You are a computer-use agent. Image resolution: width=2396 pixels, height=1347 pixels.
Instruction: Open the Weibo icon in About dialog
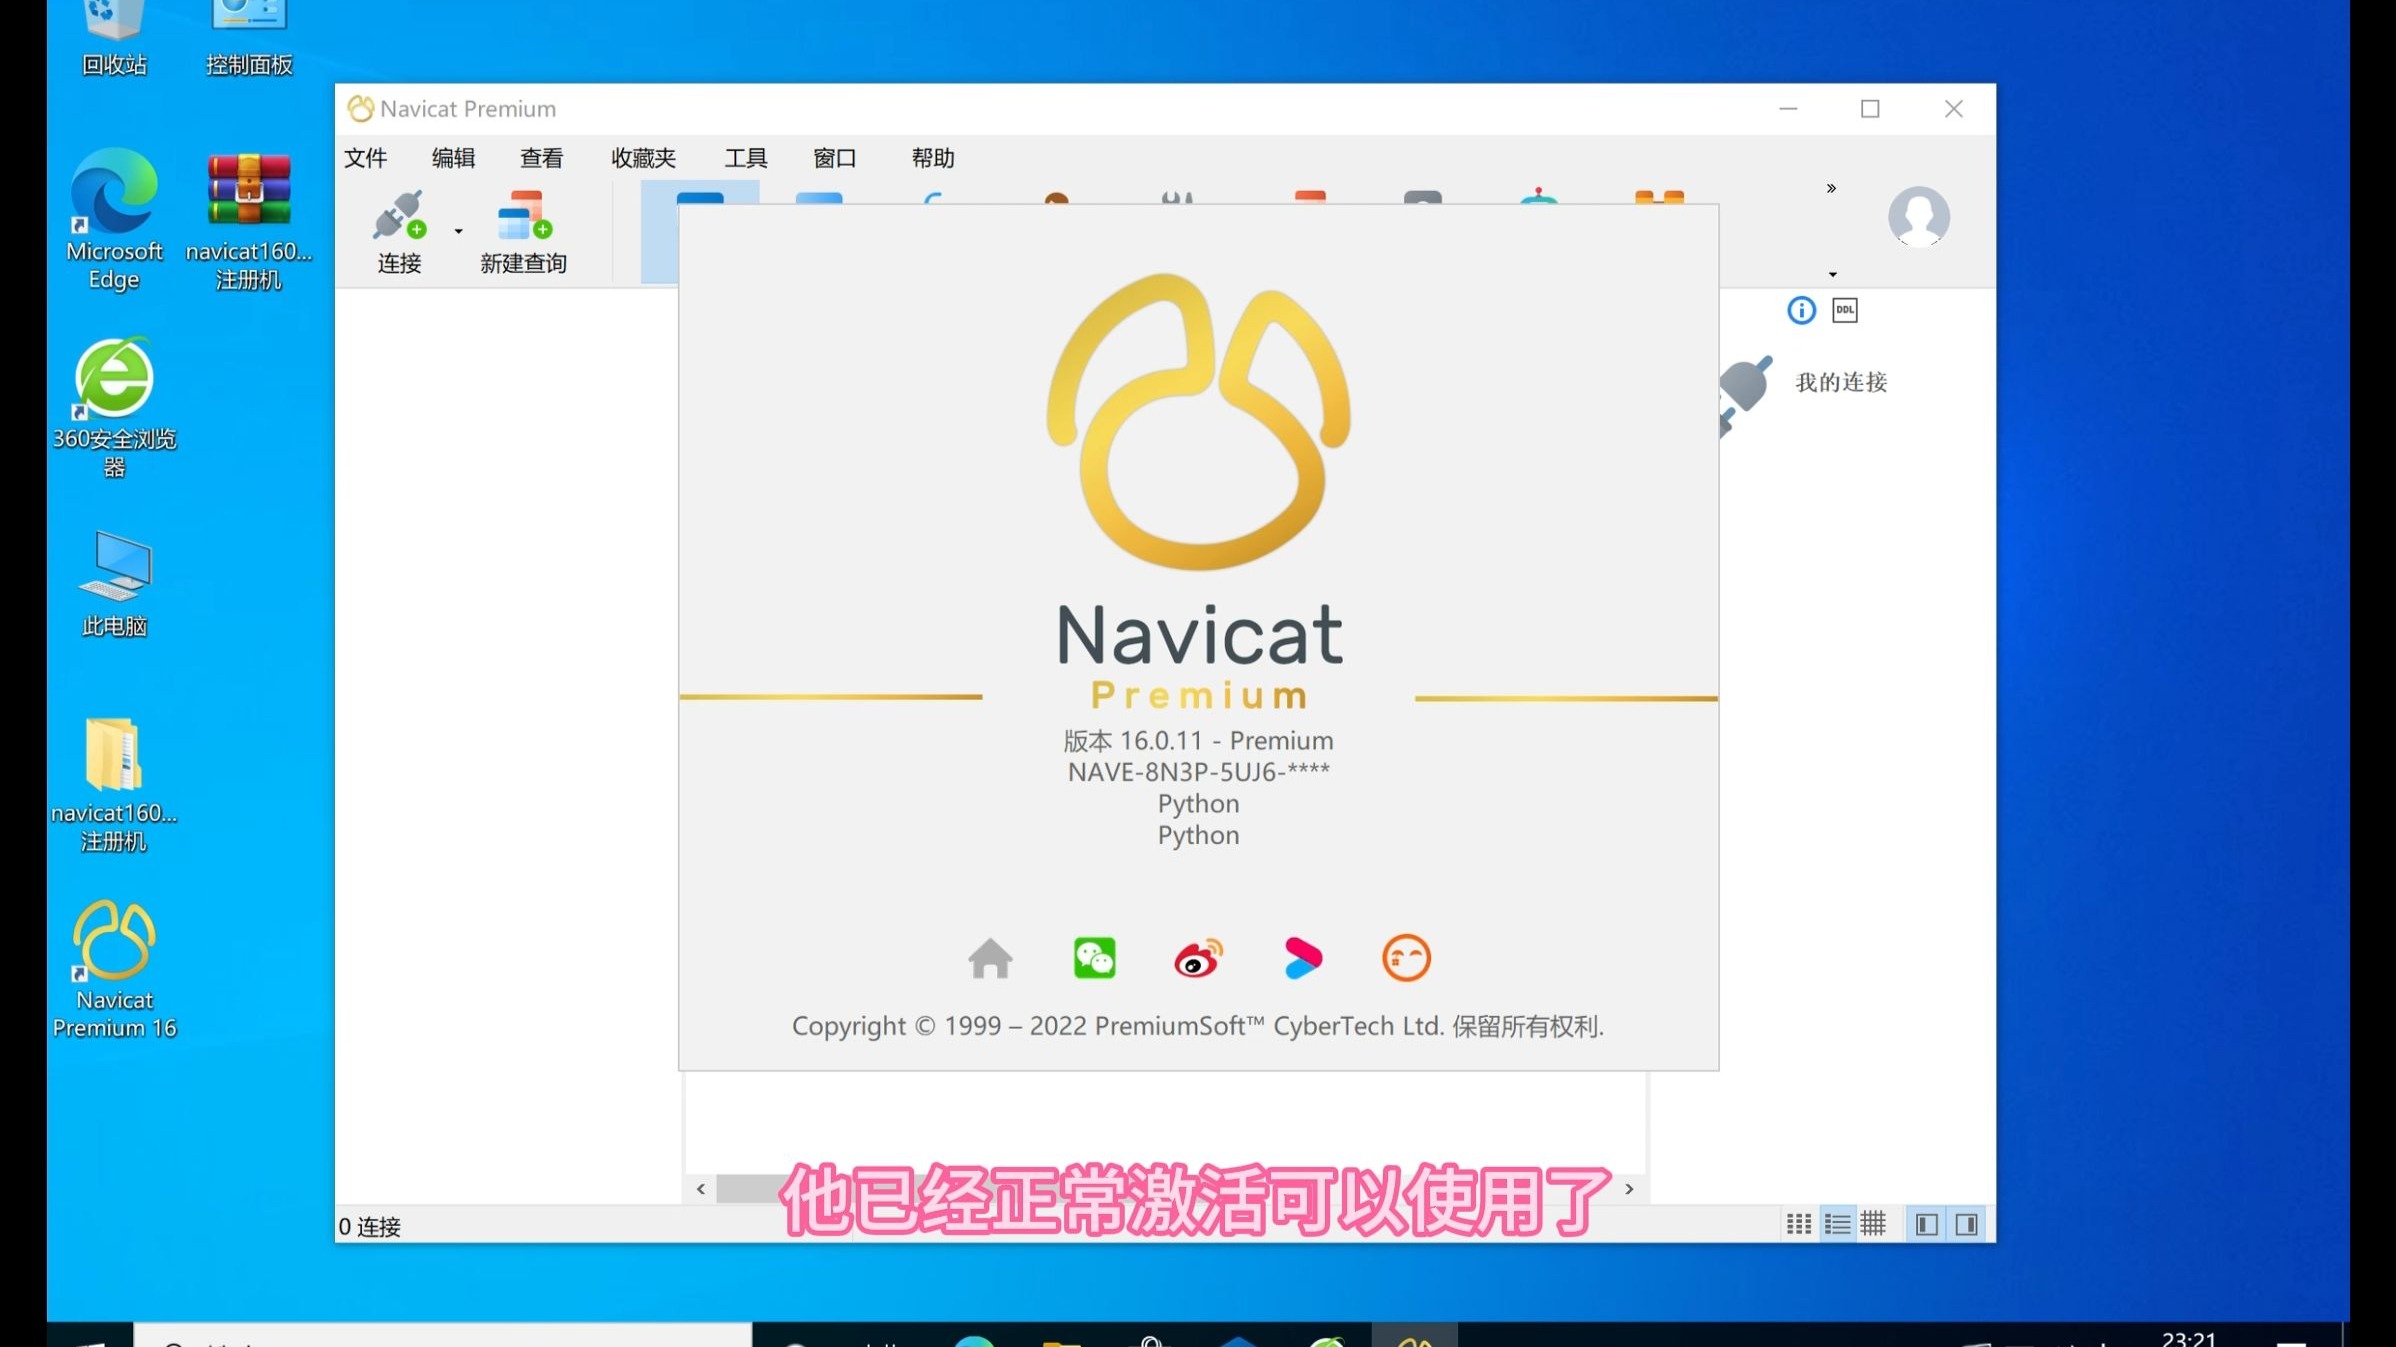point(1198,958)
